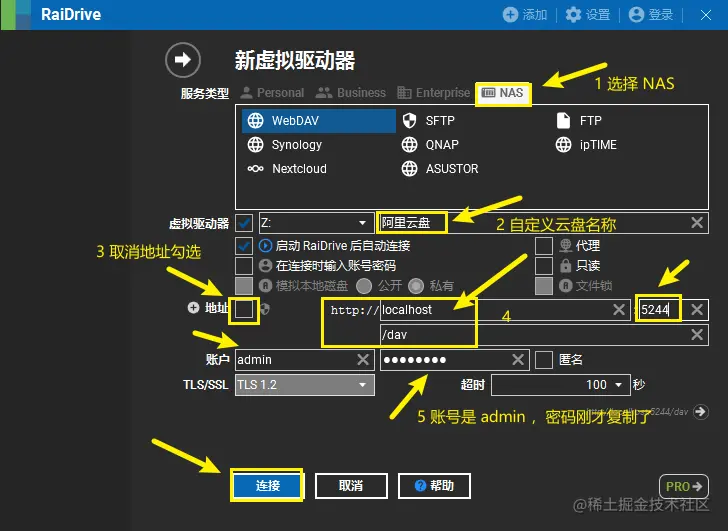Select the 私有 private radio button

[416, 286]
